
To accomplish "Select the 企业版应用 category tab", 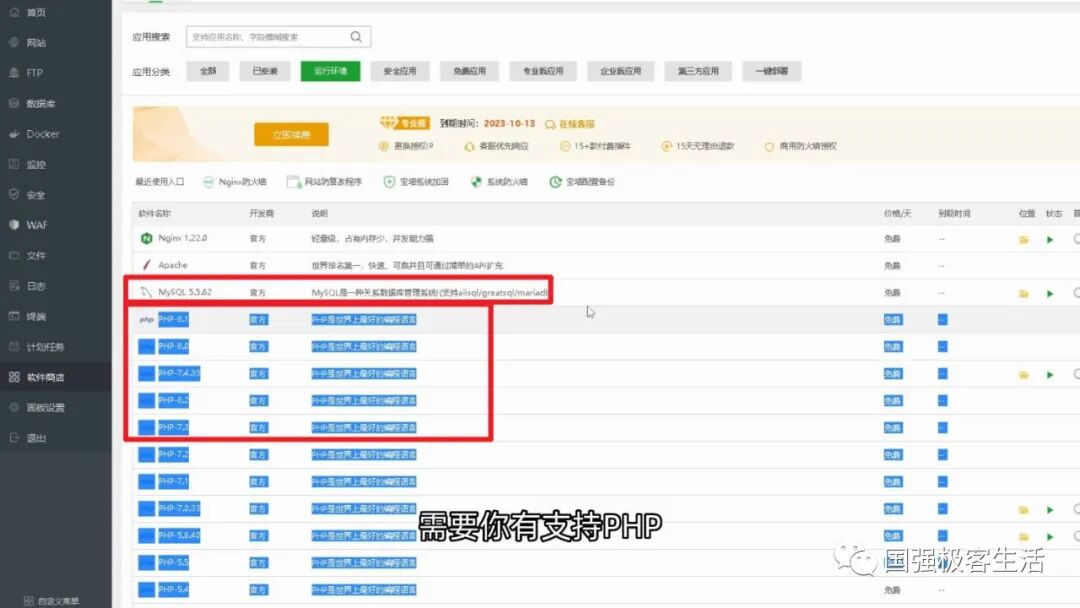I will pos(620,71).
